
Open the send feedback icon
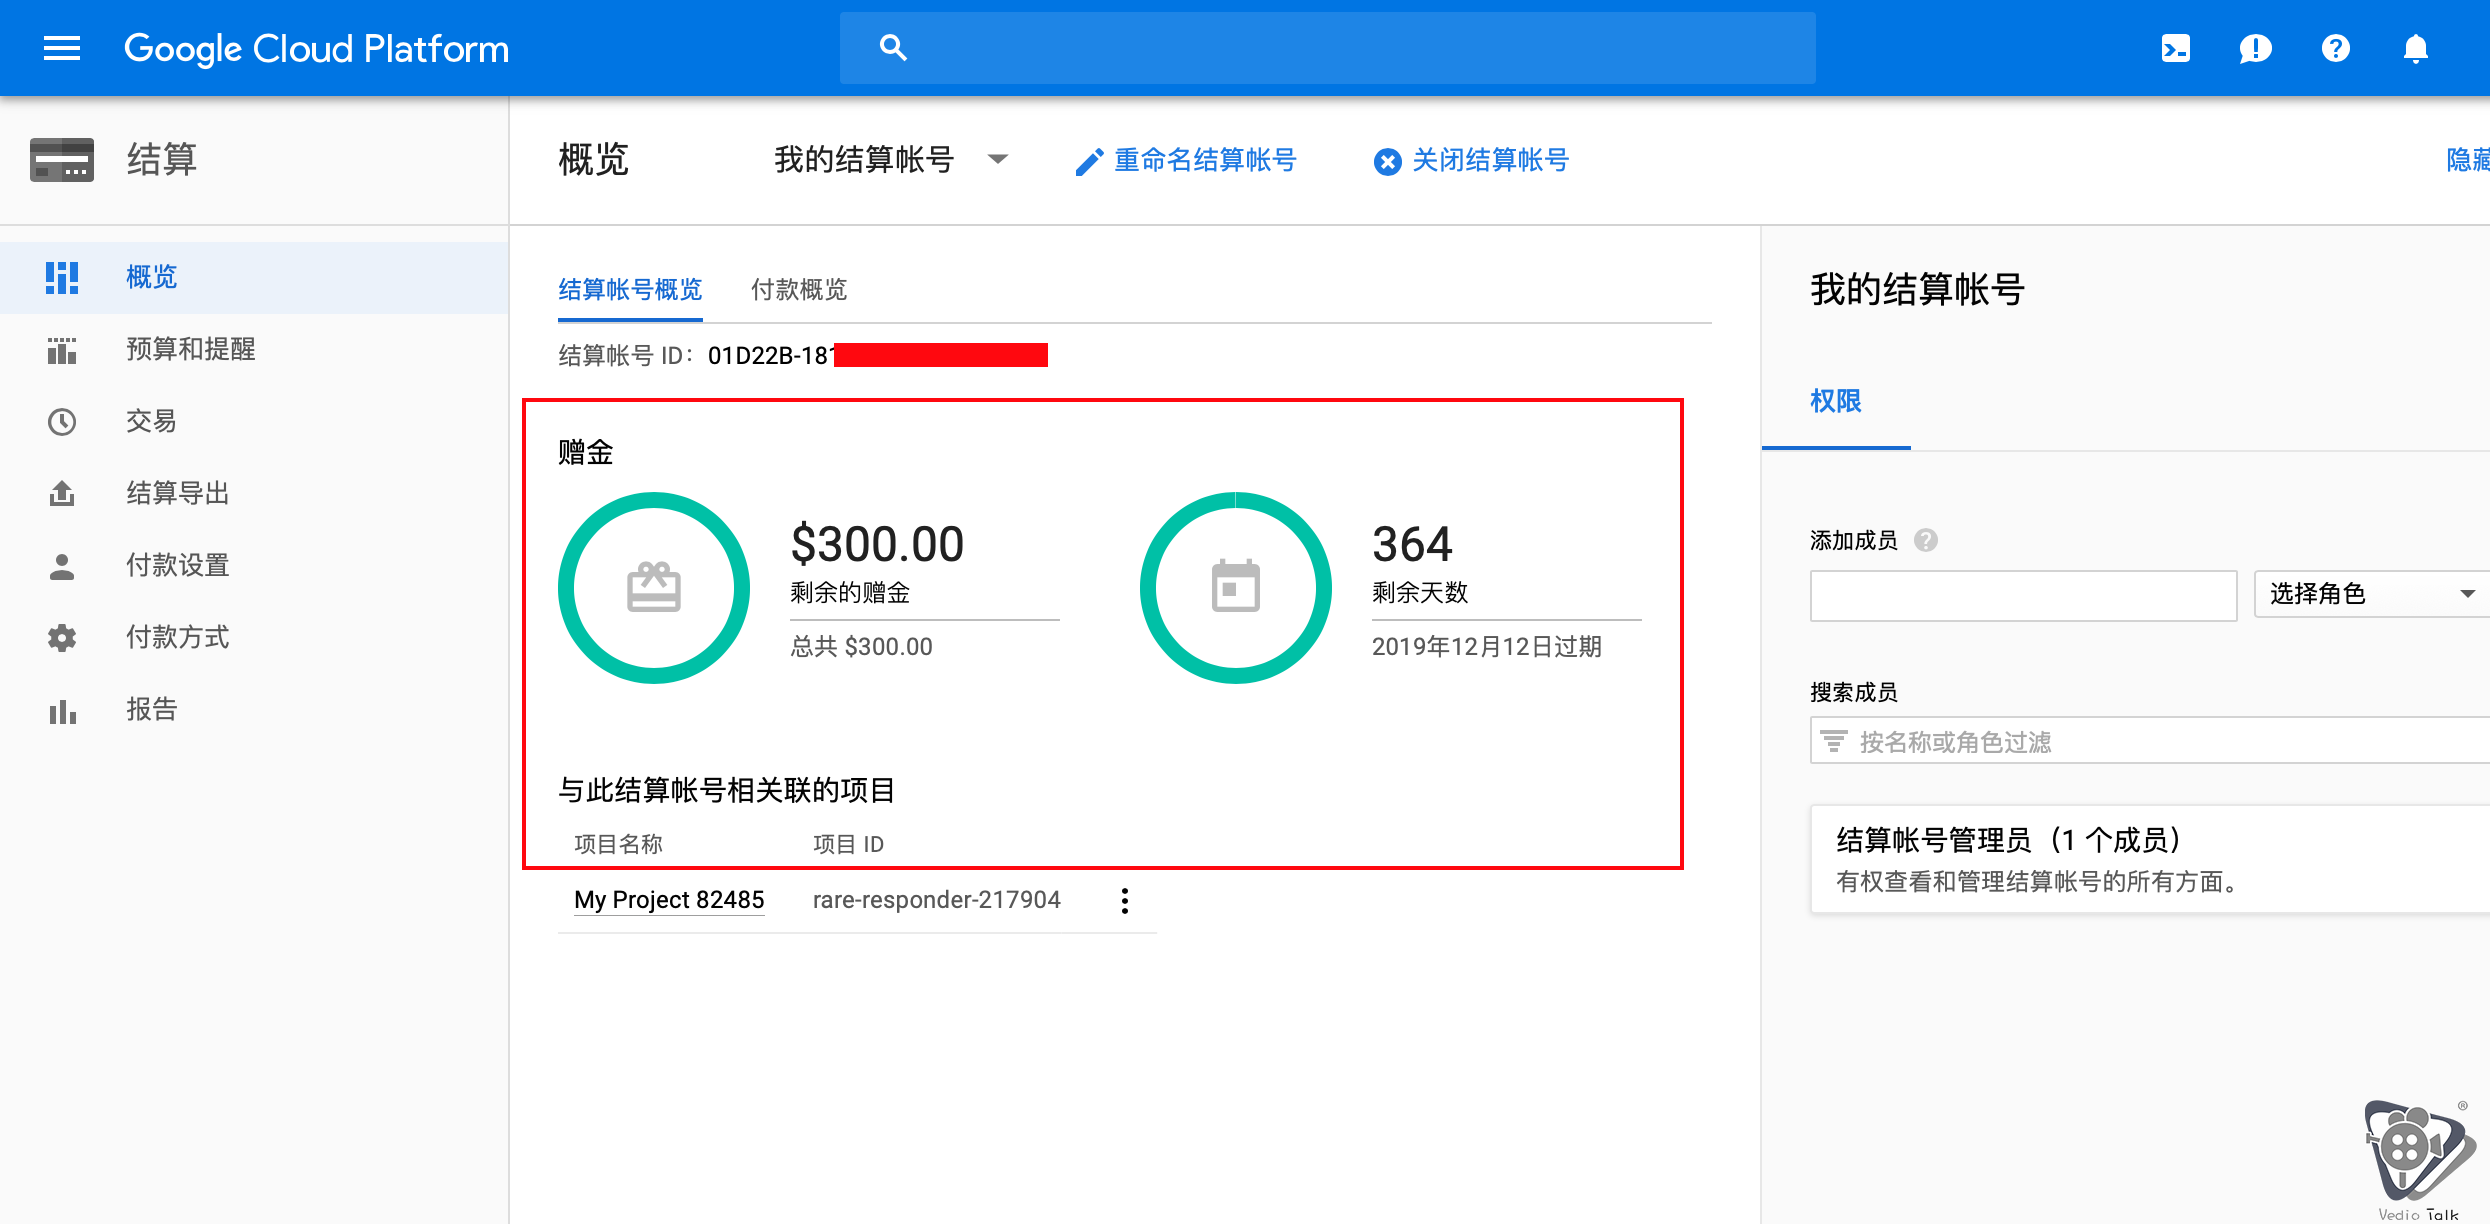[2255, 48]
